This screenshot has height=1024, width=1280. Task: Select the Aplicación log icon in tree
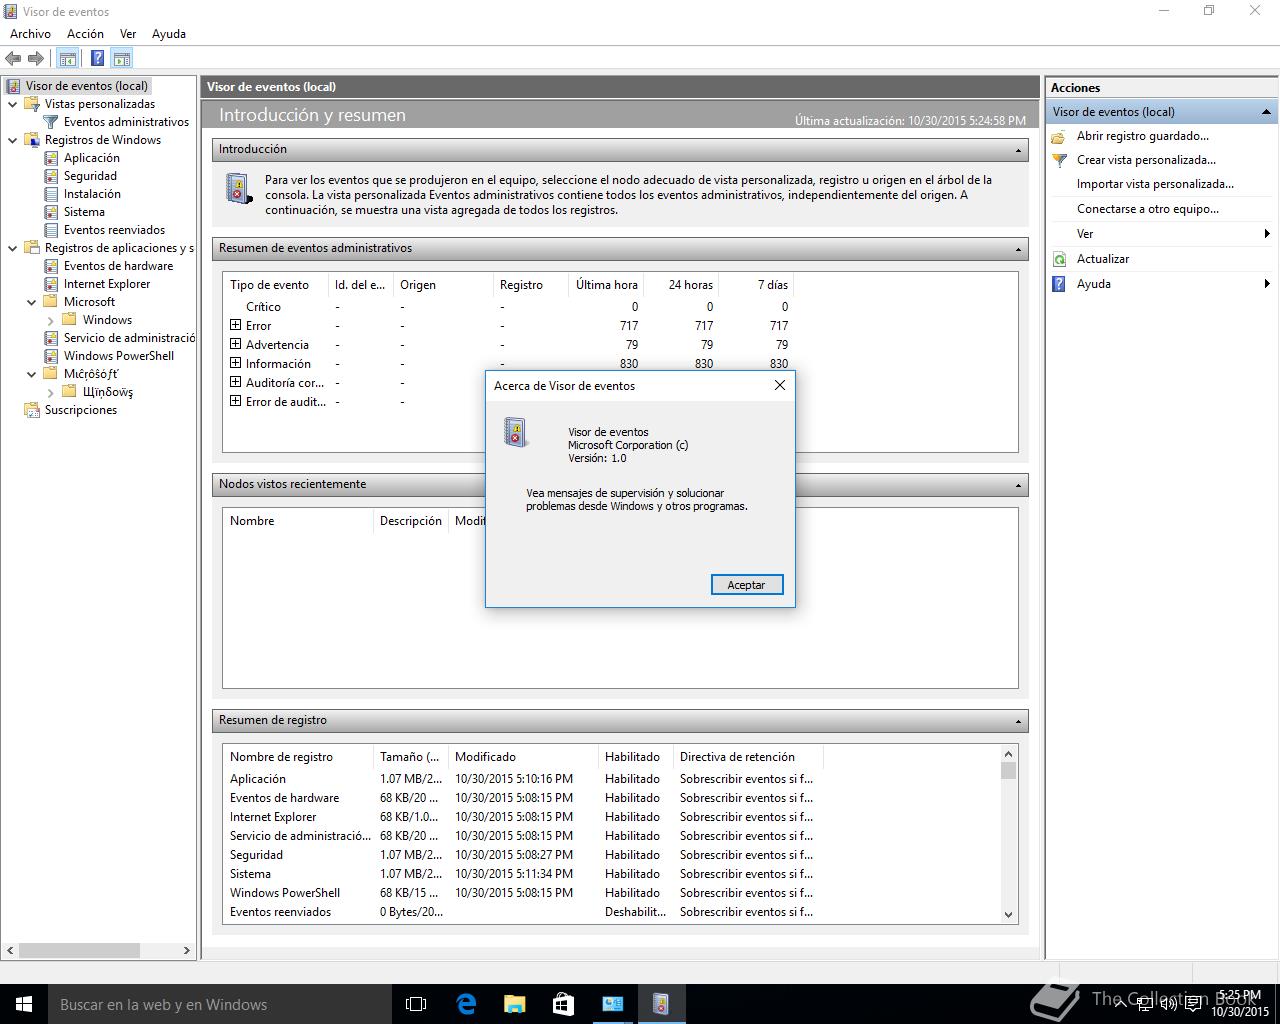tap(51, 158)
